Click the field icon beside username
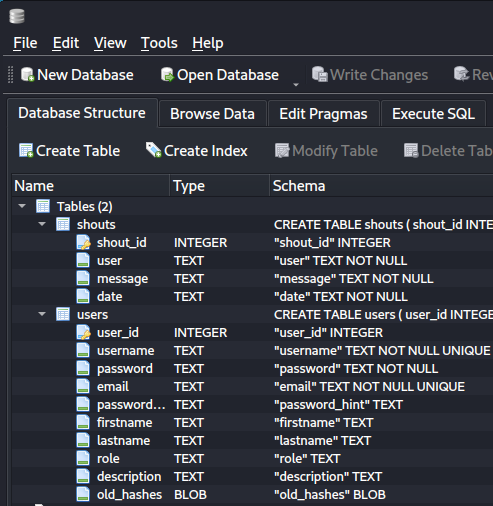The width and height of the screenshot is (493, 506). click(83, 350)
